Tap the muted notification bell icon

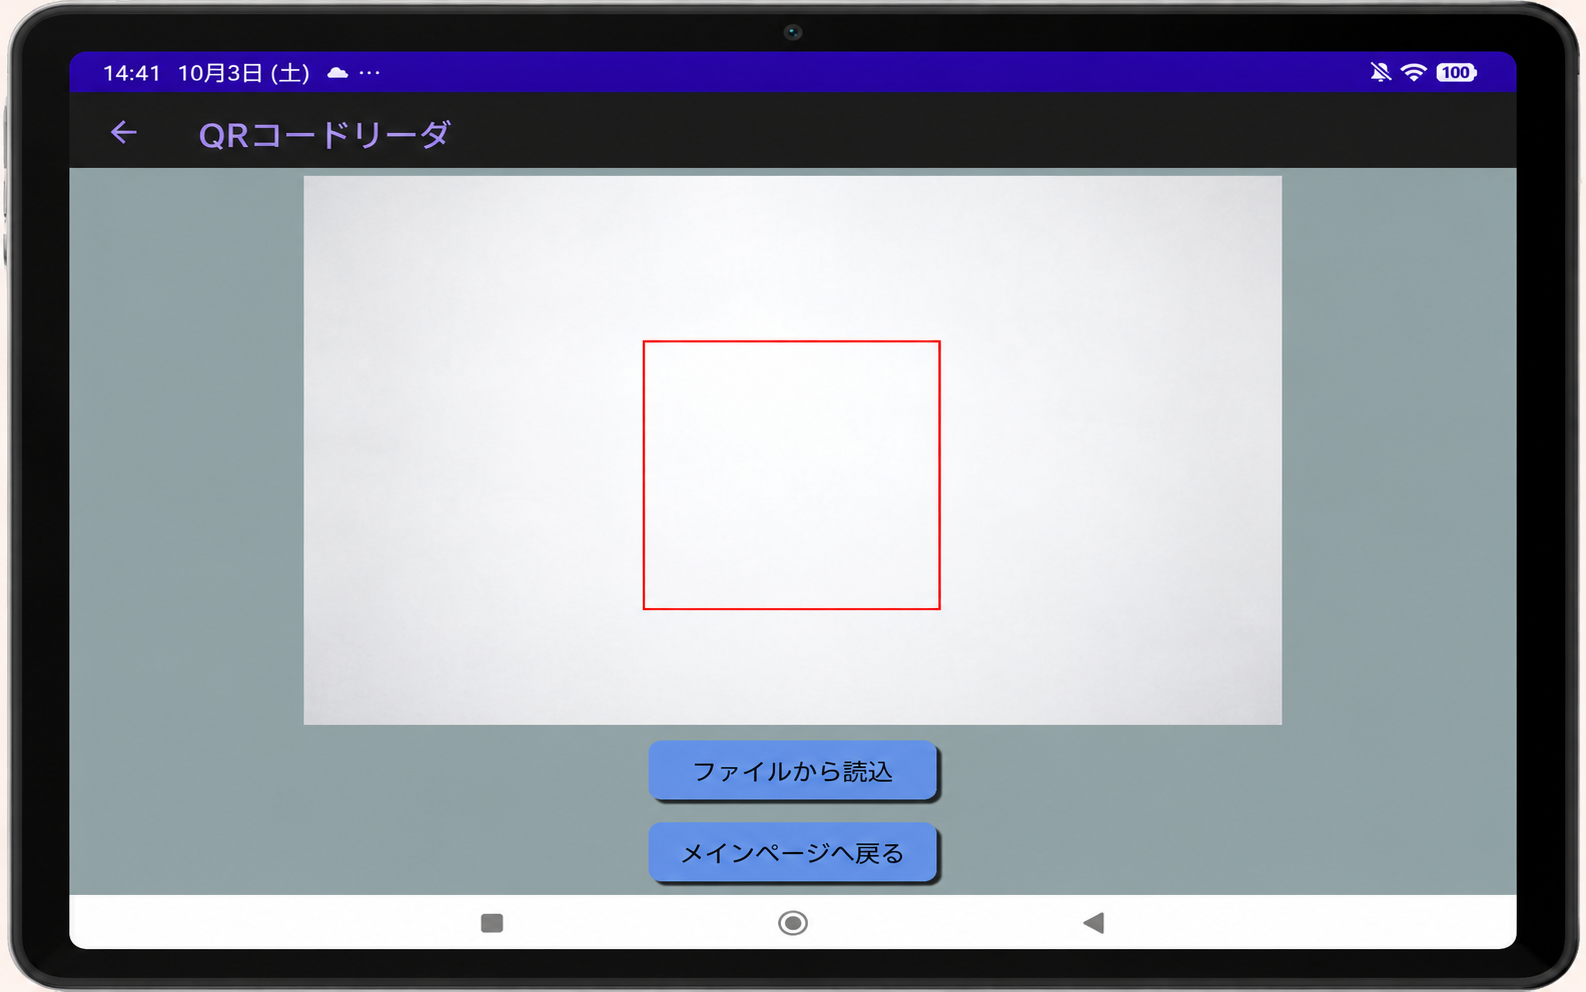point(1381,72)
